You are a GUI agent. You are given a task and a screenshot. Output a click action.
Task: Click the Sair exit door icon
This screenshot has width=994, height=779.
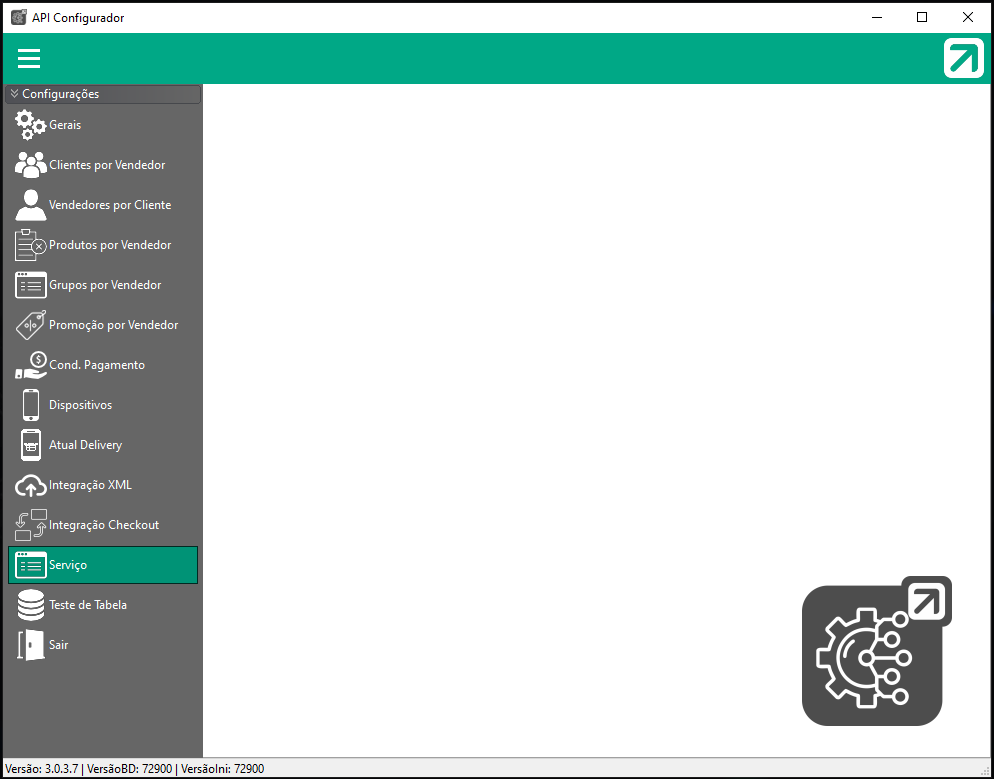(30, 645)
